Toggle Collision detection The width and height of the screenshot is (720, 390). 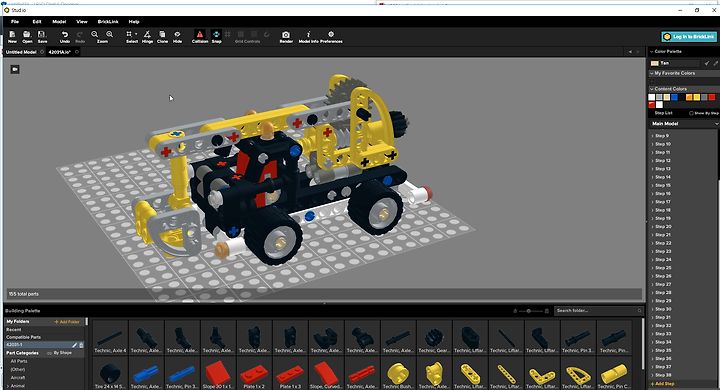point(200,36)
